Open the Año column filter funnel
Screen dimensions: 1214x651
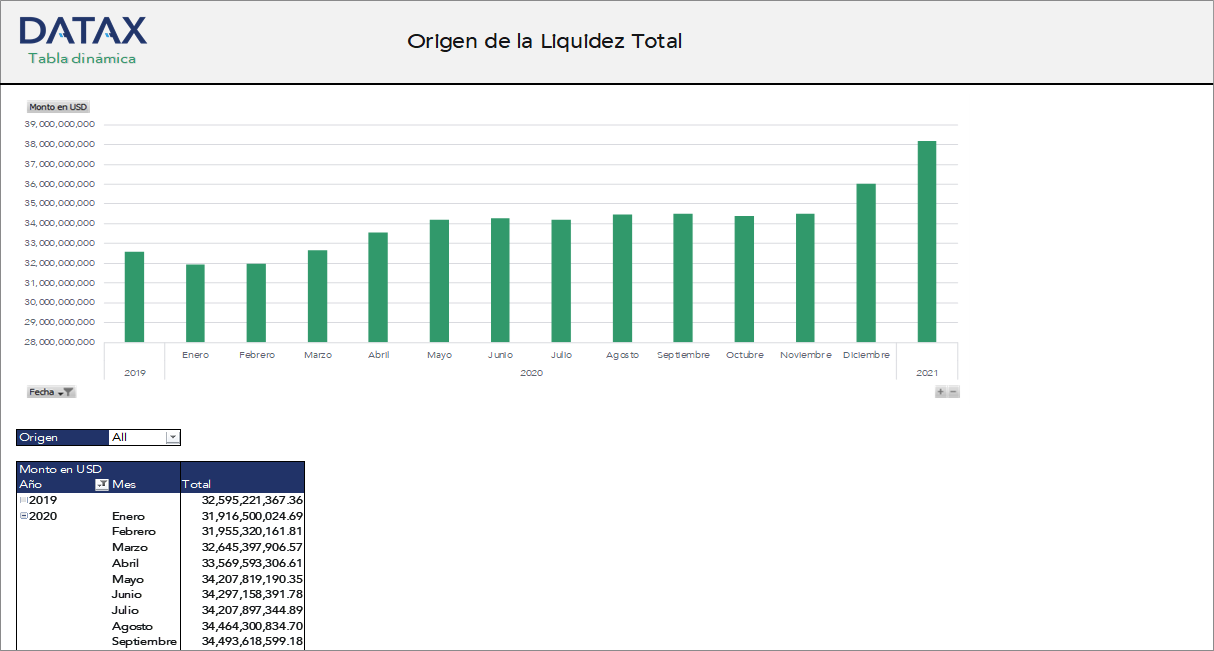[101, 483]
